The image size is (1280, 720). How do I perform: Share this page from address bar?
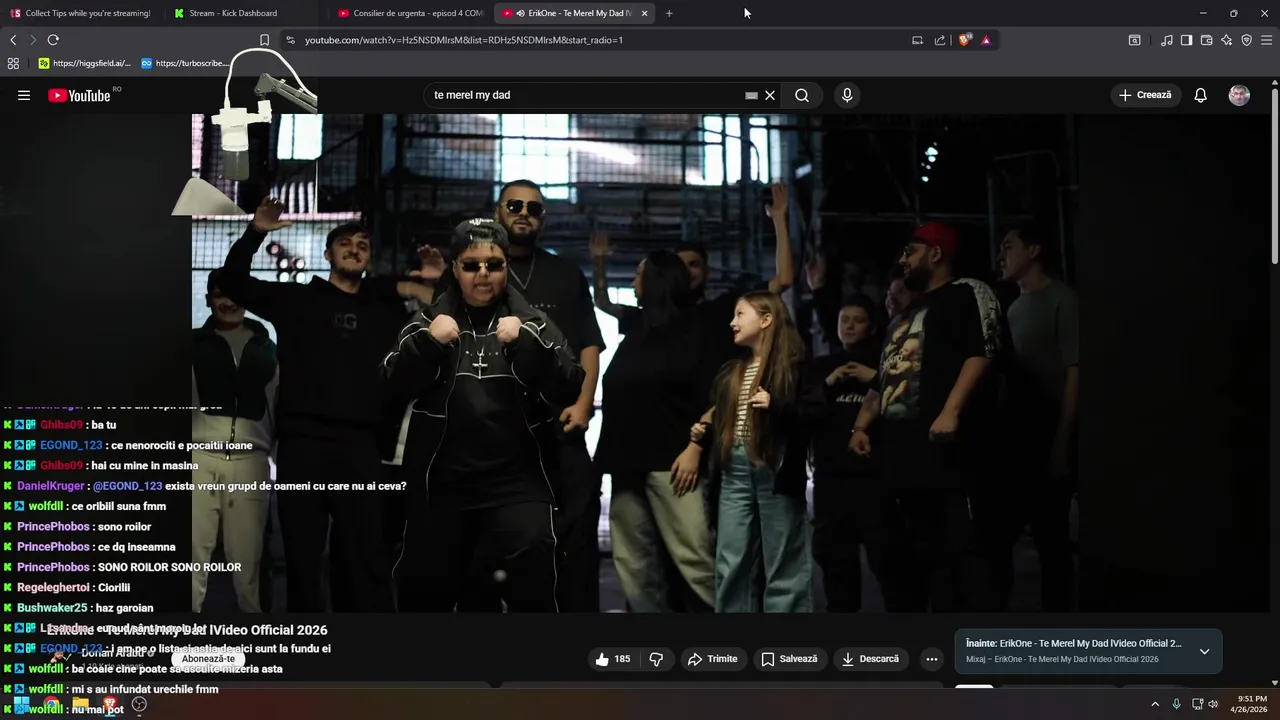[x=940, y=40]
